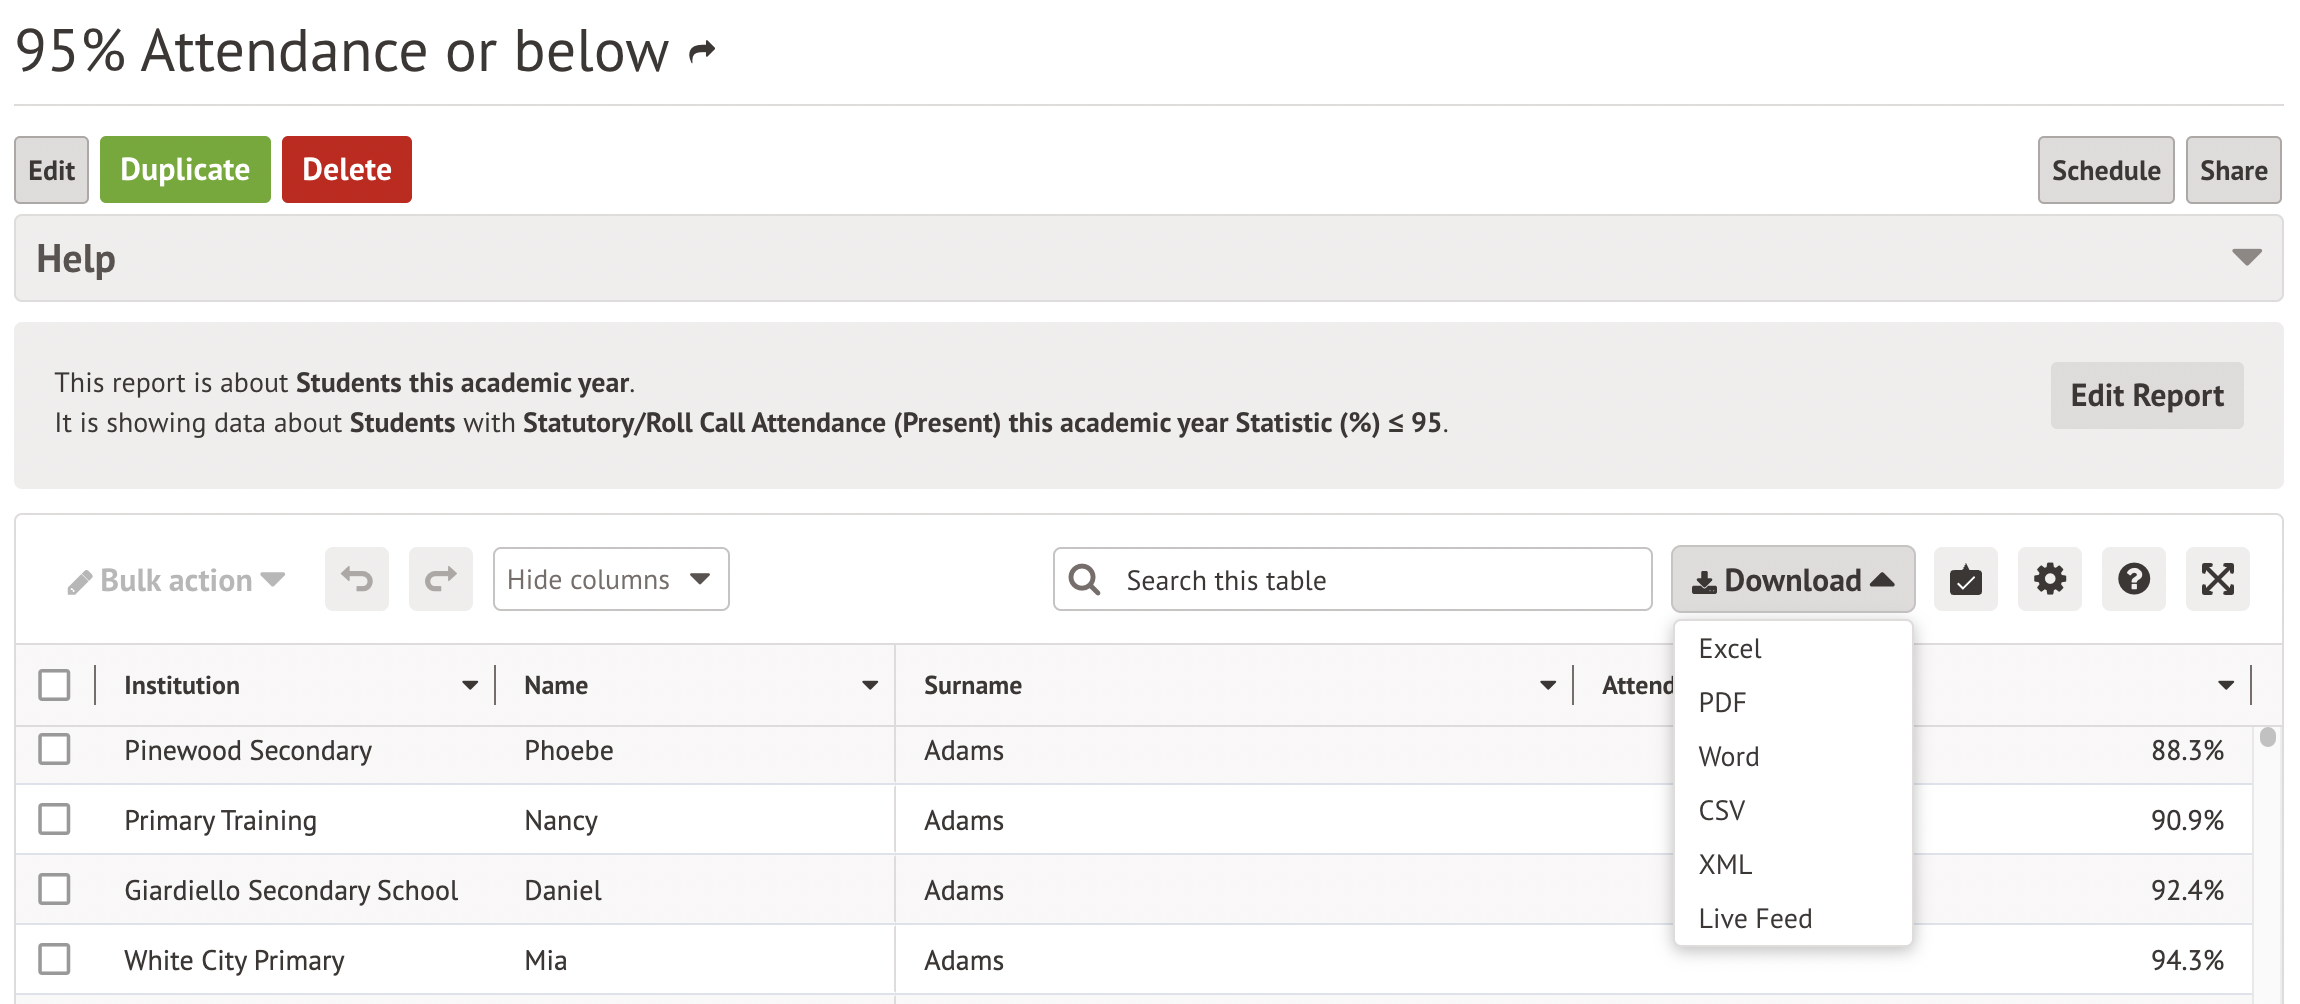Expand the Help panel
The image size is (2300, 1004).
[x=2246, y=258]
